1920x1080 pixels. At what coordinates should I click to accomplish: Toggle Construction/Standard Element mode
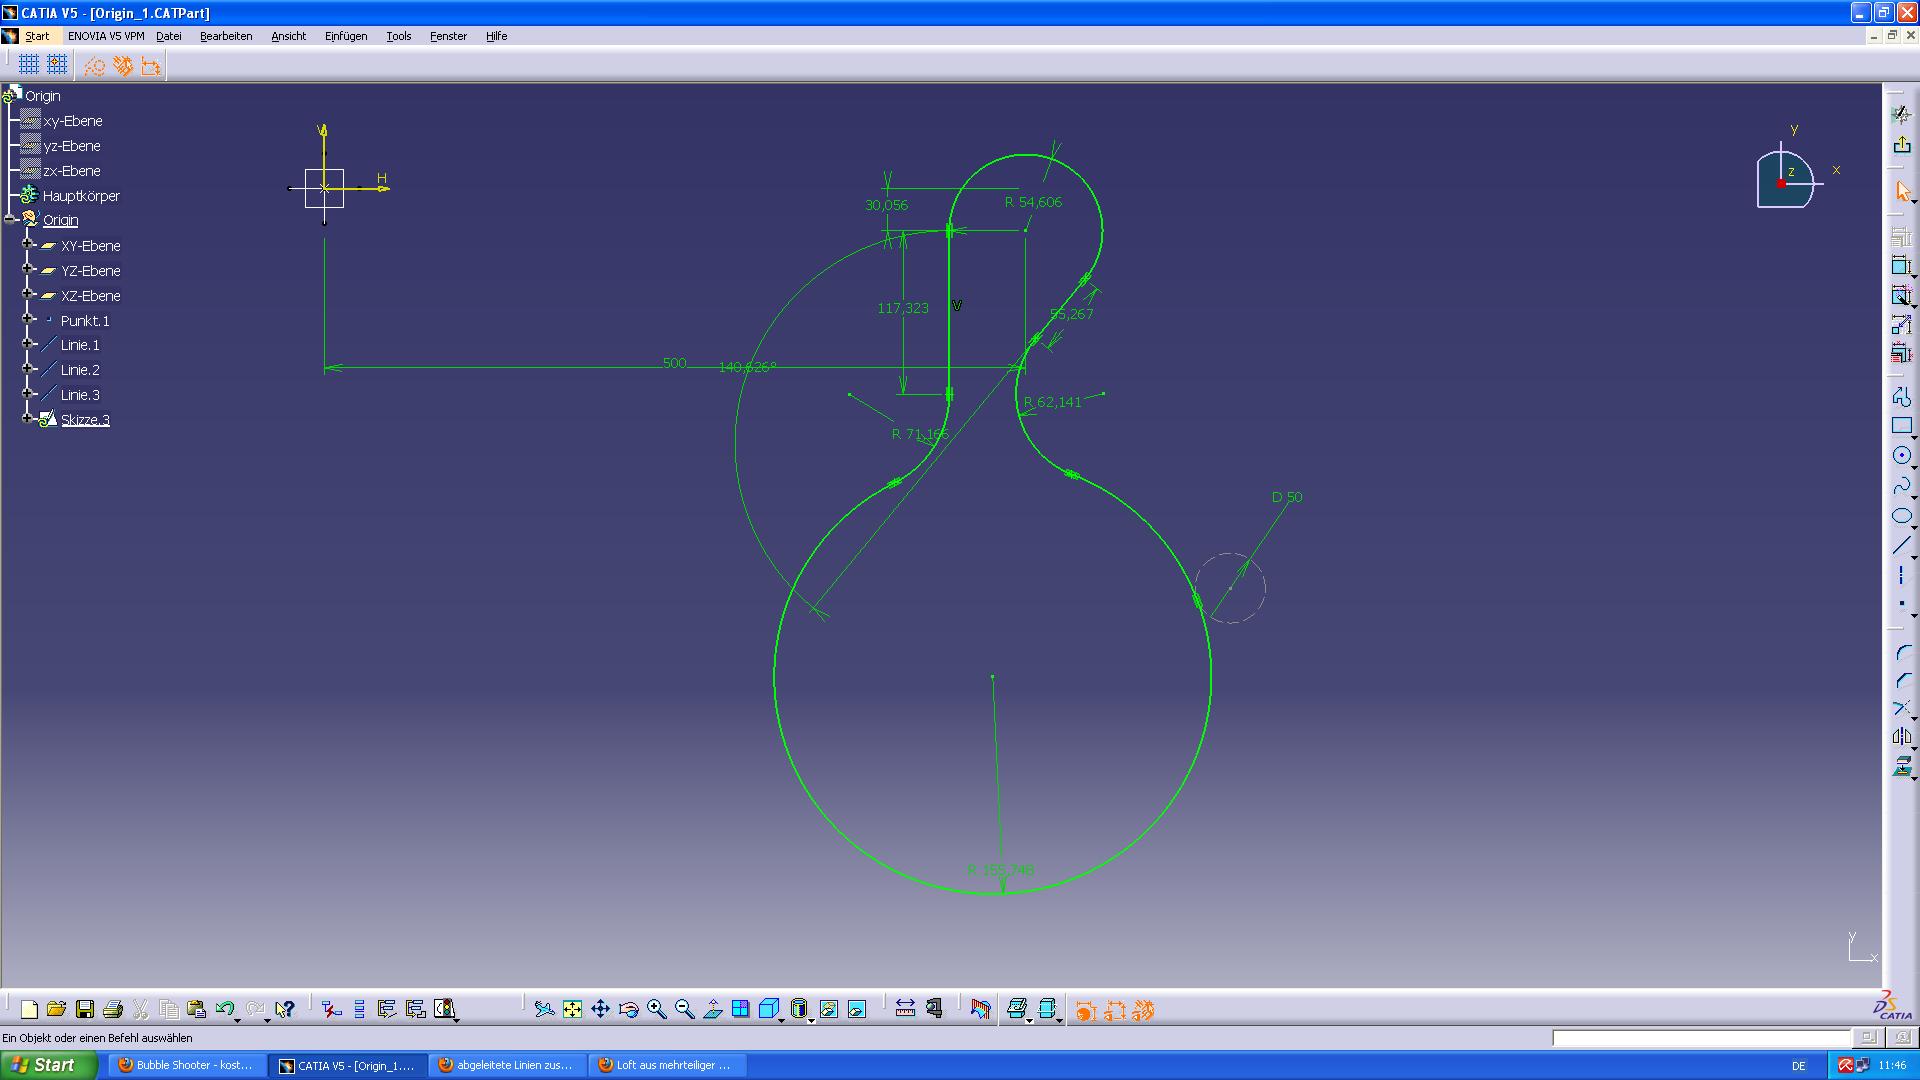pyautogui.click(x=94, y=66)
